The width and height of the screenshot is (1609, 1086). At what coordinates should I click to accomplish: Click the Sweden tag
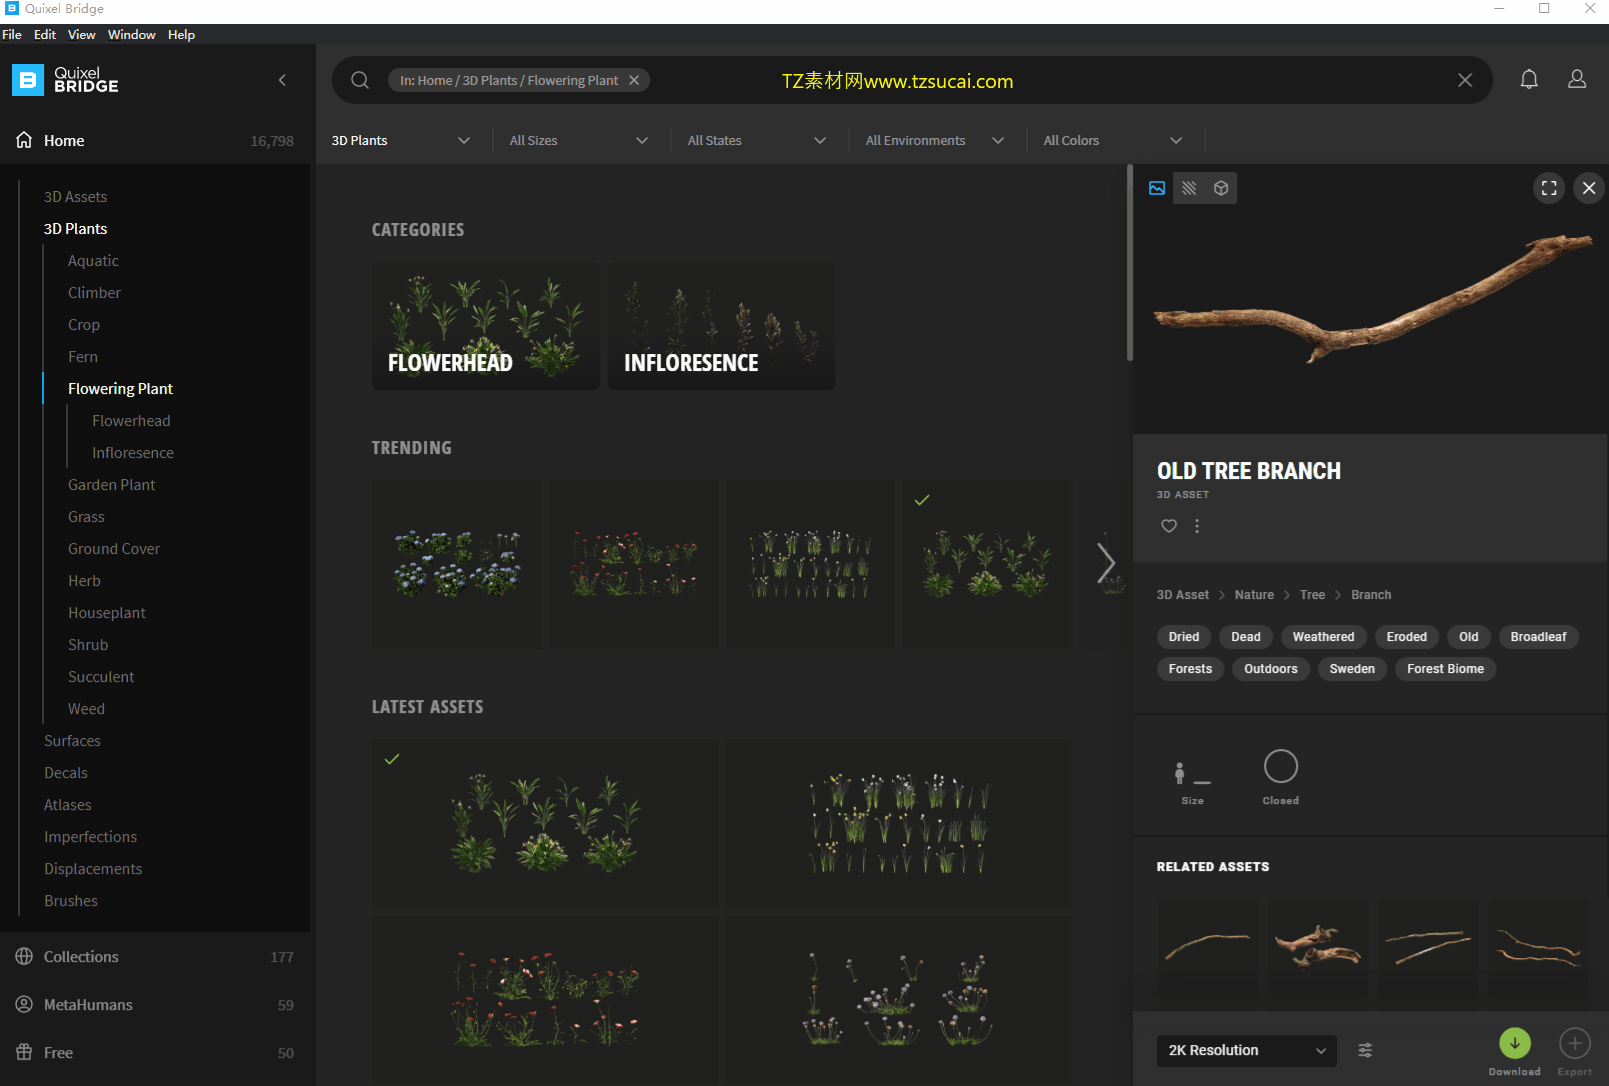tap(1352, 669)
